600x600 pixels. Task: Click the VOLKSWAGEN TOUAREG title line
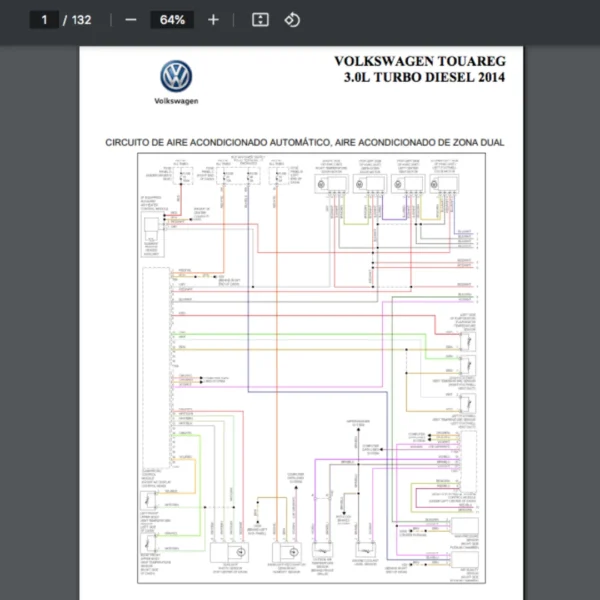click(x=420, y=61)
